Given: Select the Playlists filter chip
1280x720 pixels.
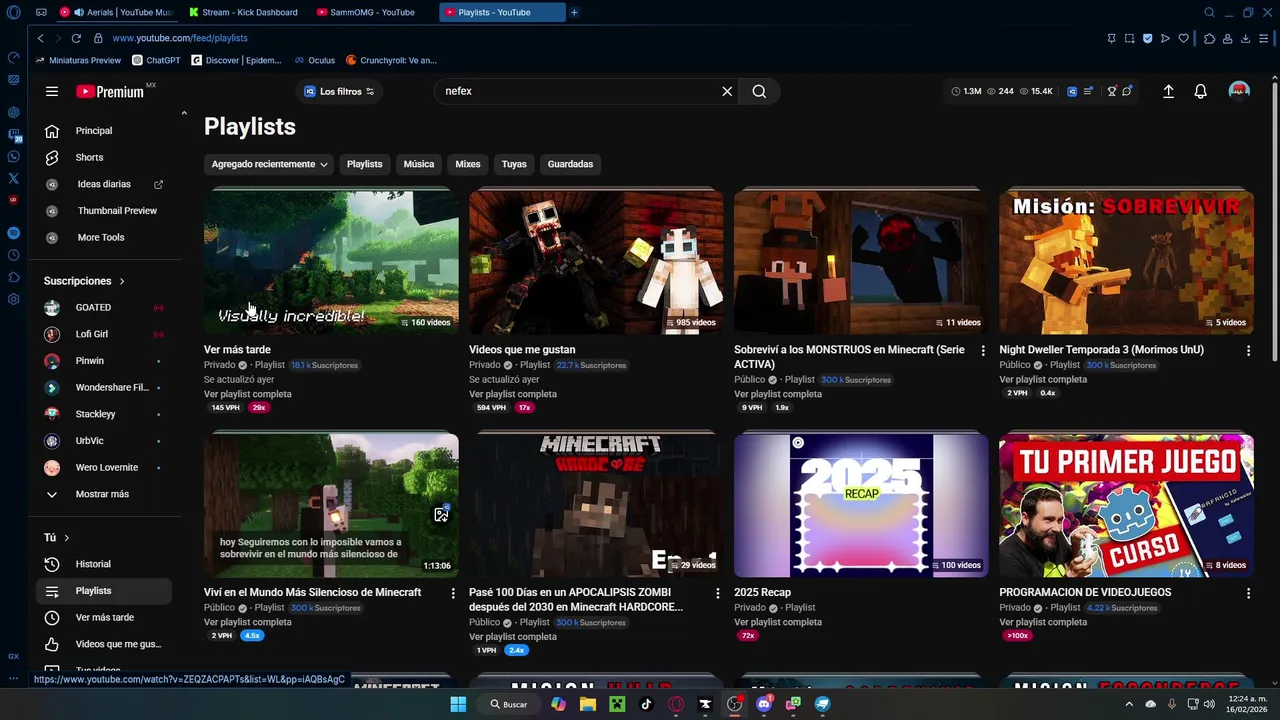Looking at the screenshot, I should coord(364,164).
